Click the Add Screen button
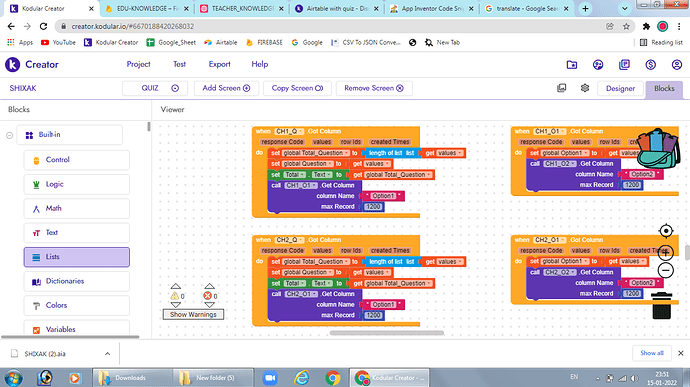 coord(226,88)
